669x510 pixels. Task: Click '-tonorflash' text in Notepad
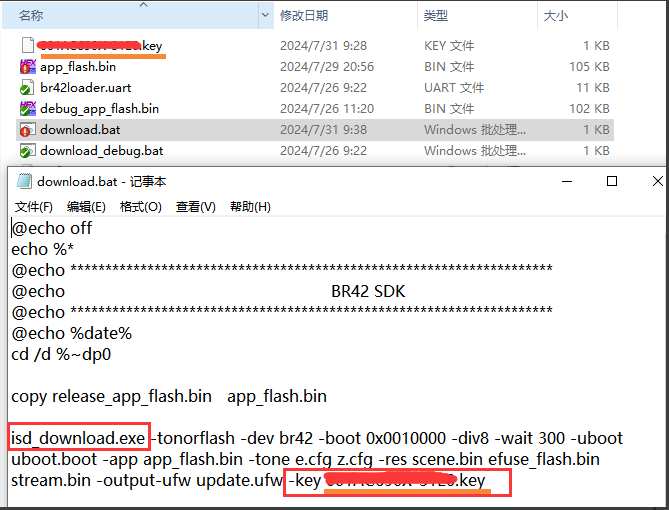click(x=194, y=438)
